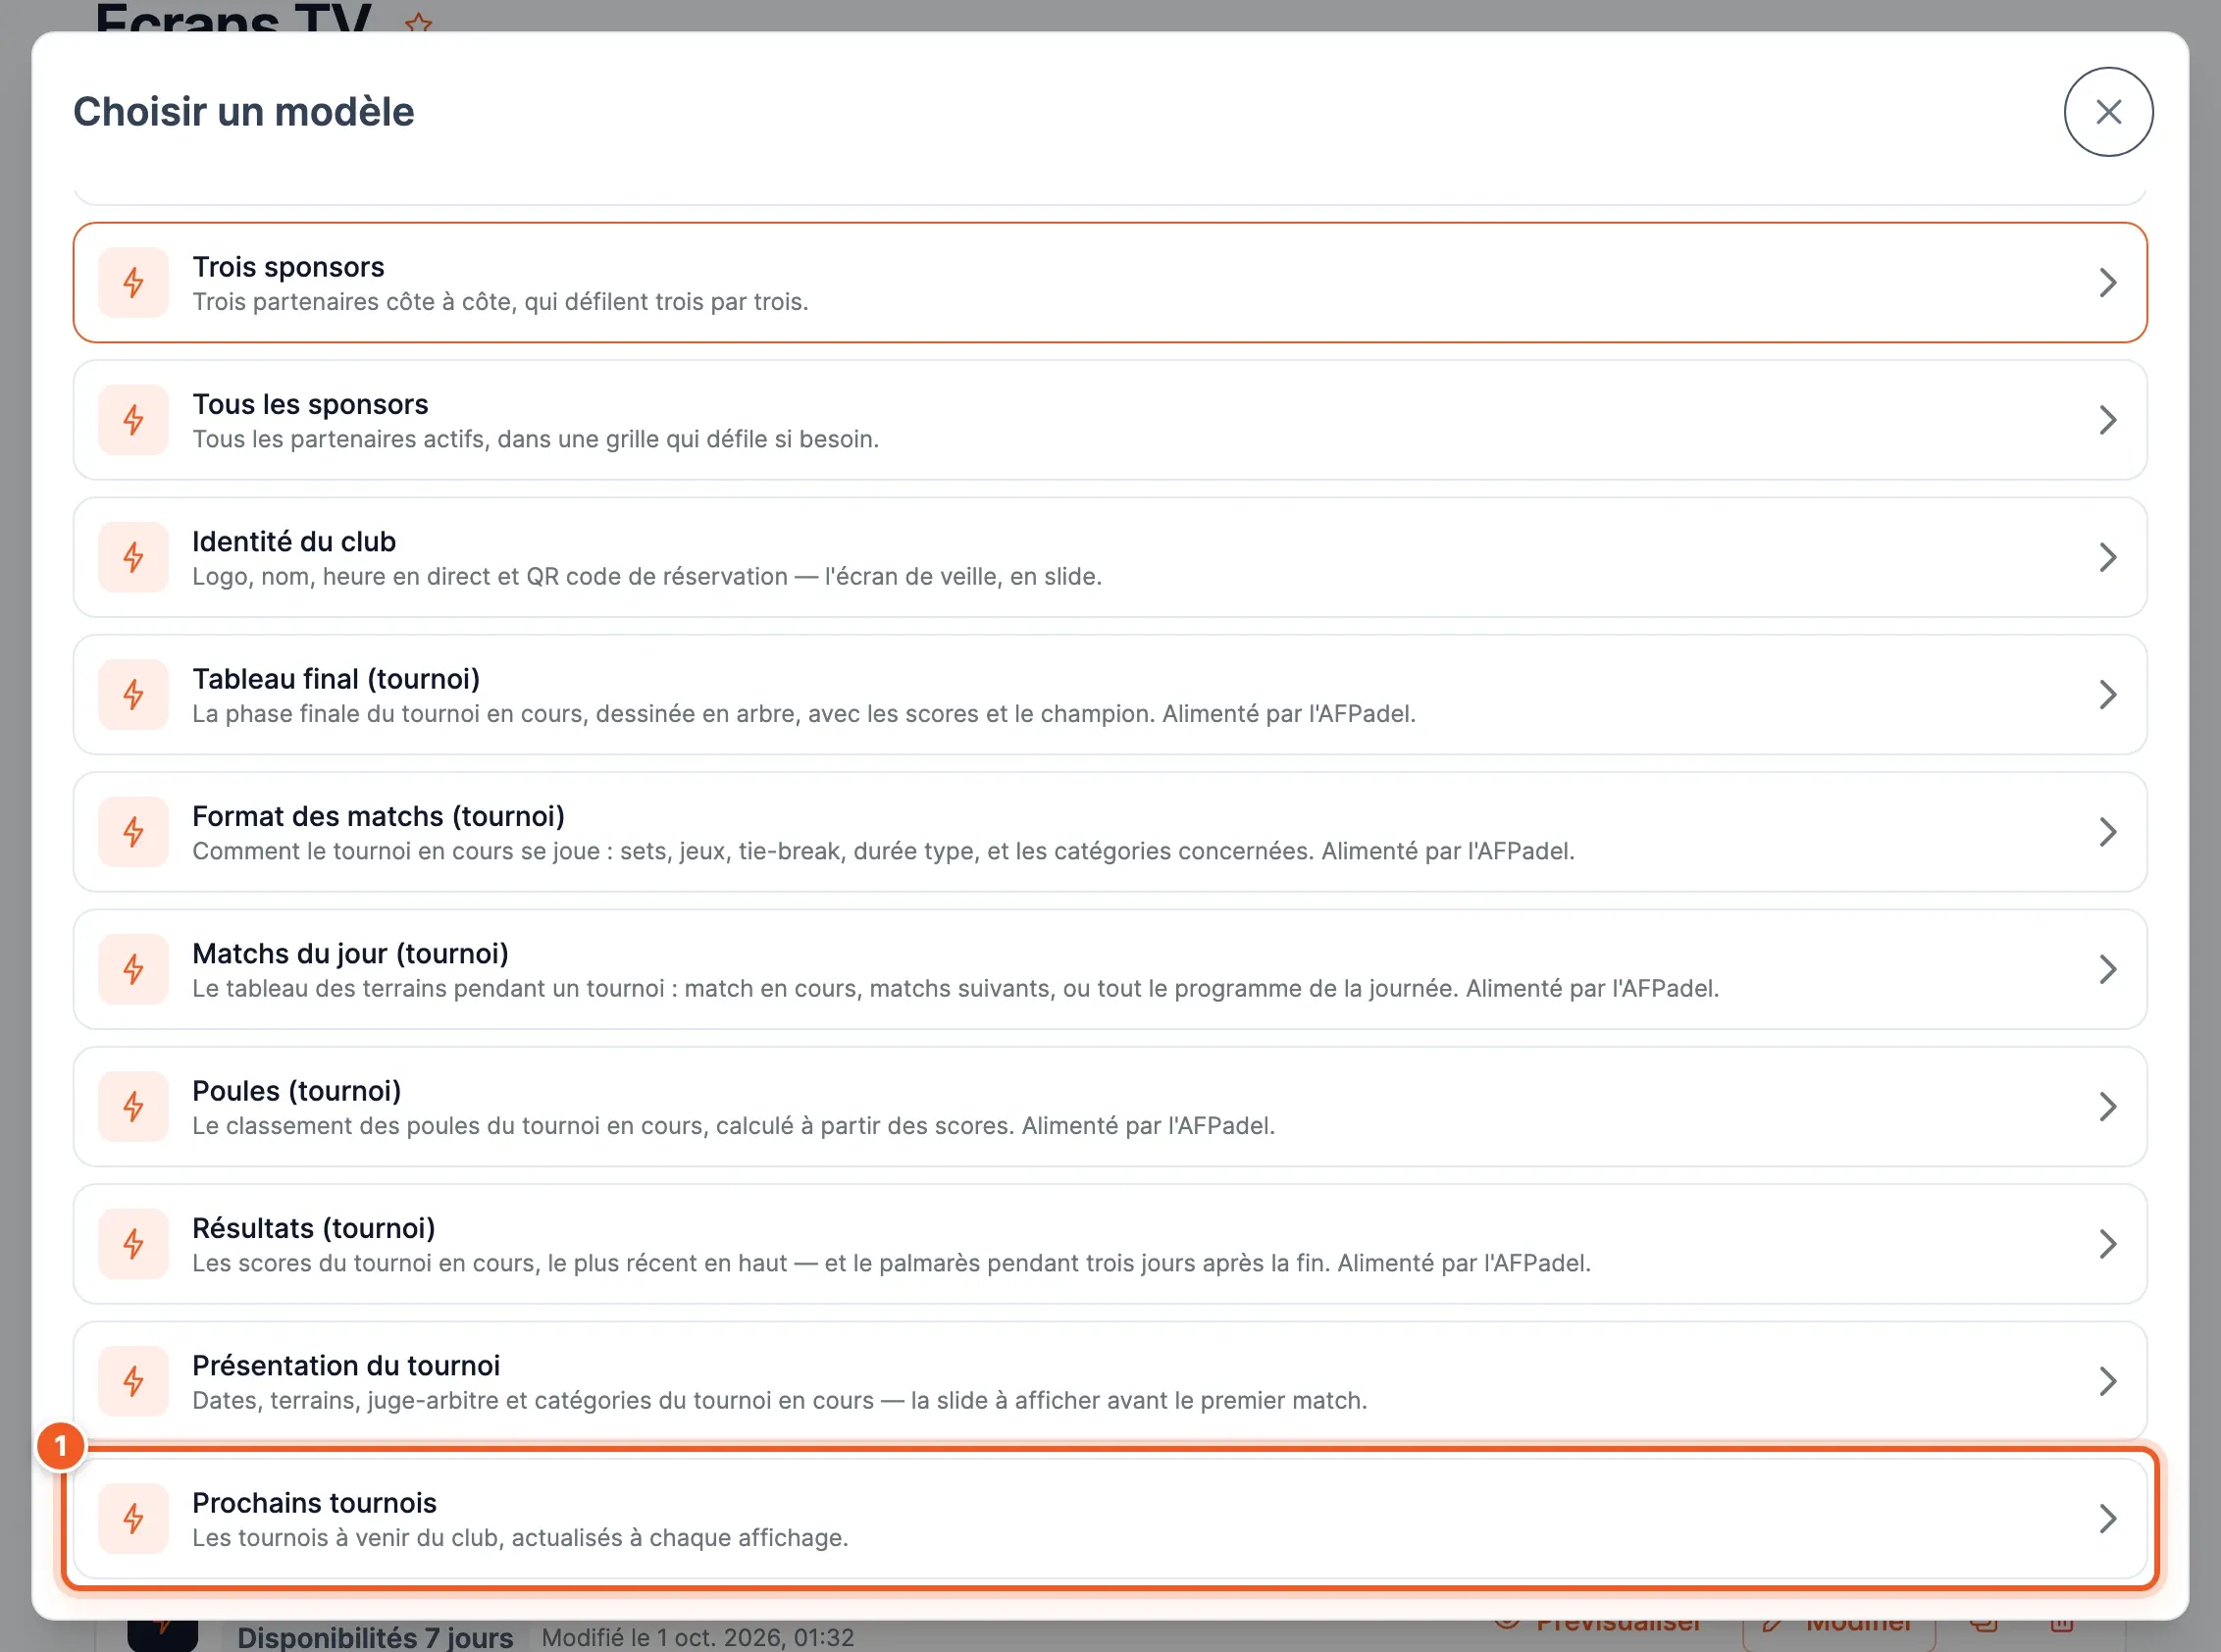Open the chevron on the Tableau final row
This screenshot has width=2221, height=1652.
coord(2107,695)
